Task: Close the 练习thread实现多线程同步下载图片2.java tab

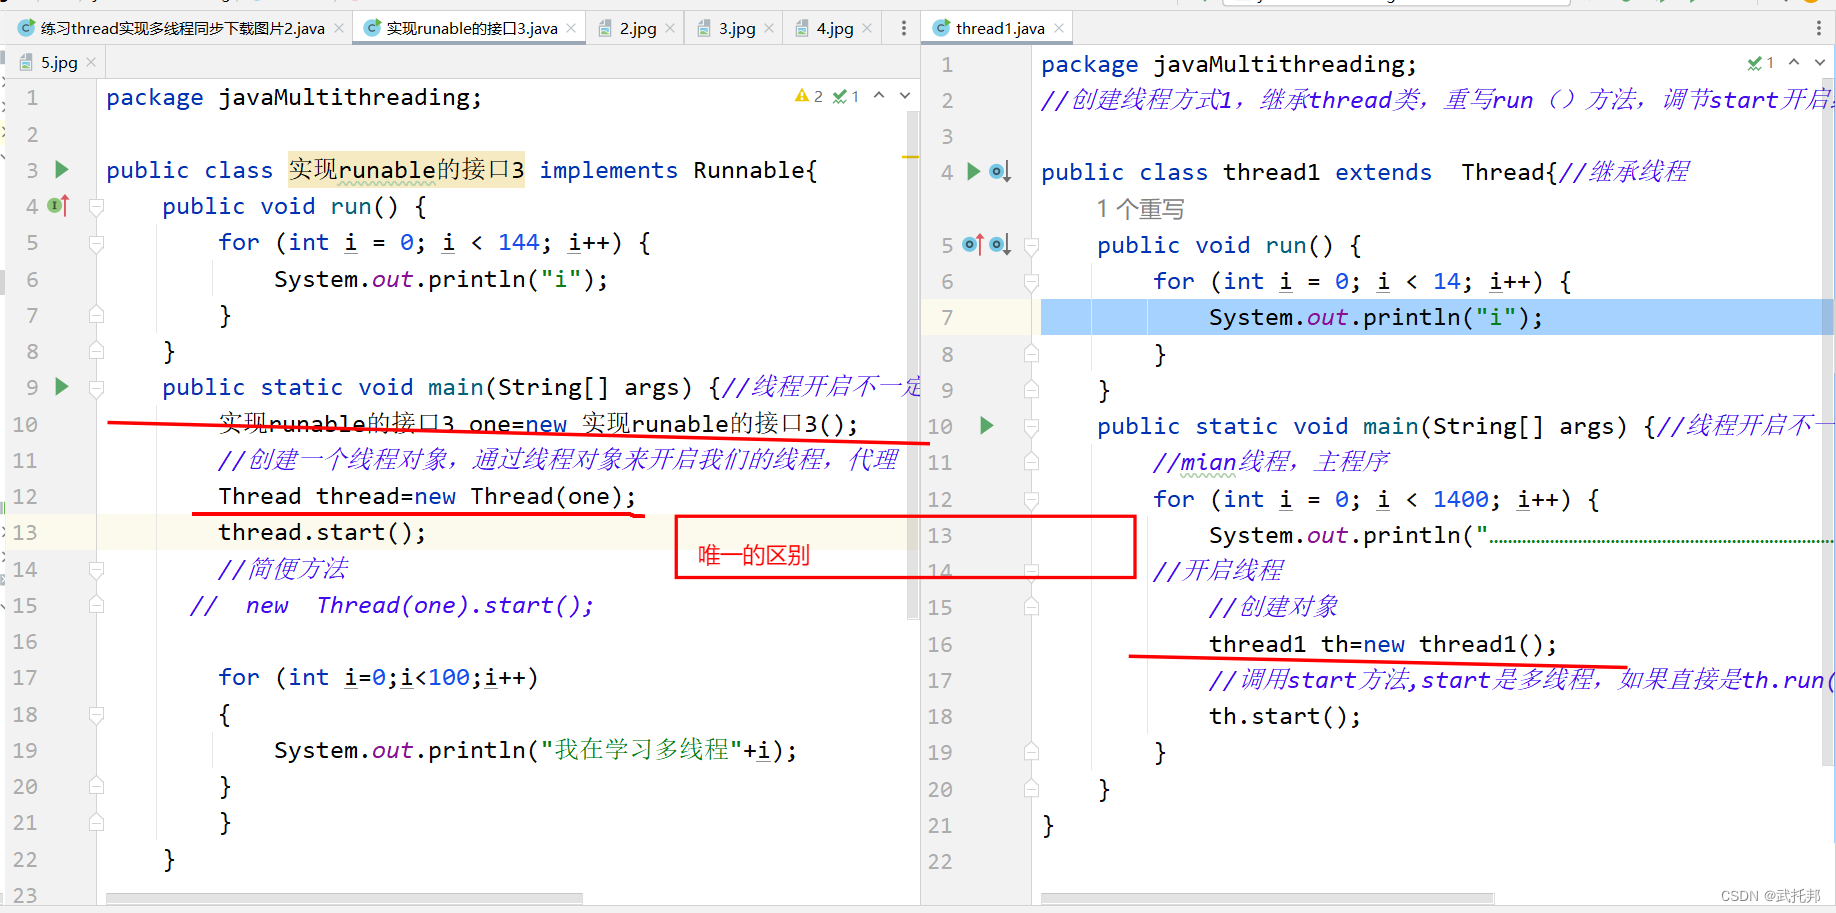Action: tap(339, 28)
